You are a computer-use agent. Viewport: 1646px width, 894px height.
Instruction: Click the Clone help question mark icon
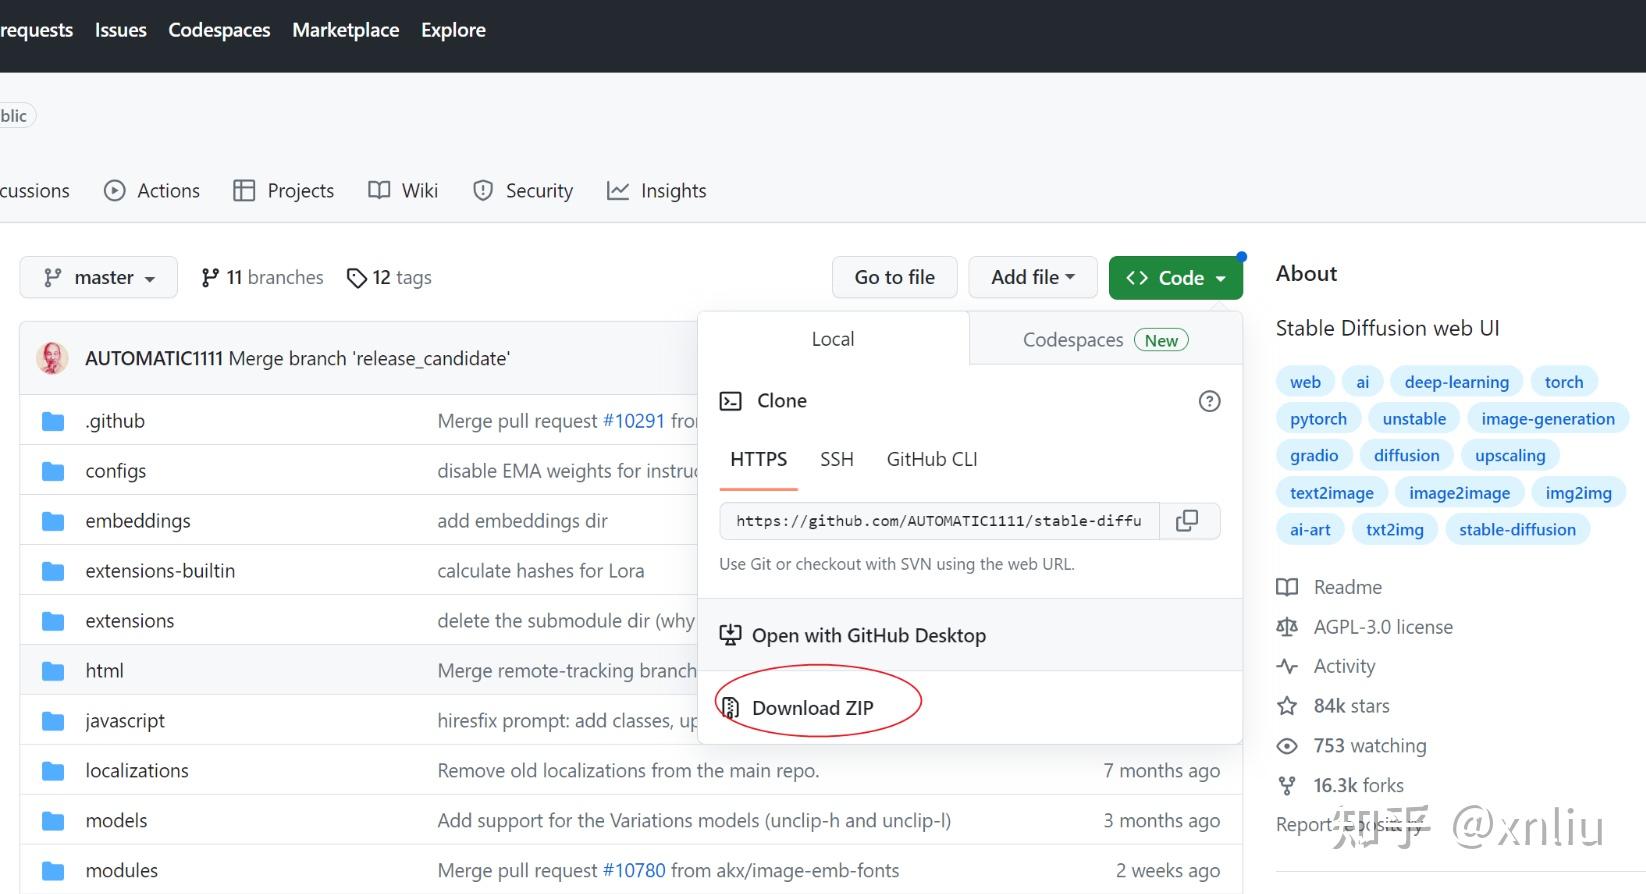(1209, 401)
